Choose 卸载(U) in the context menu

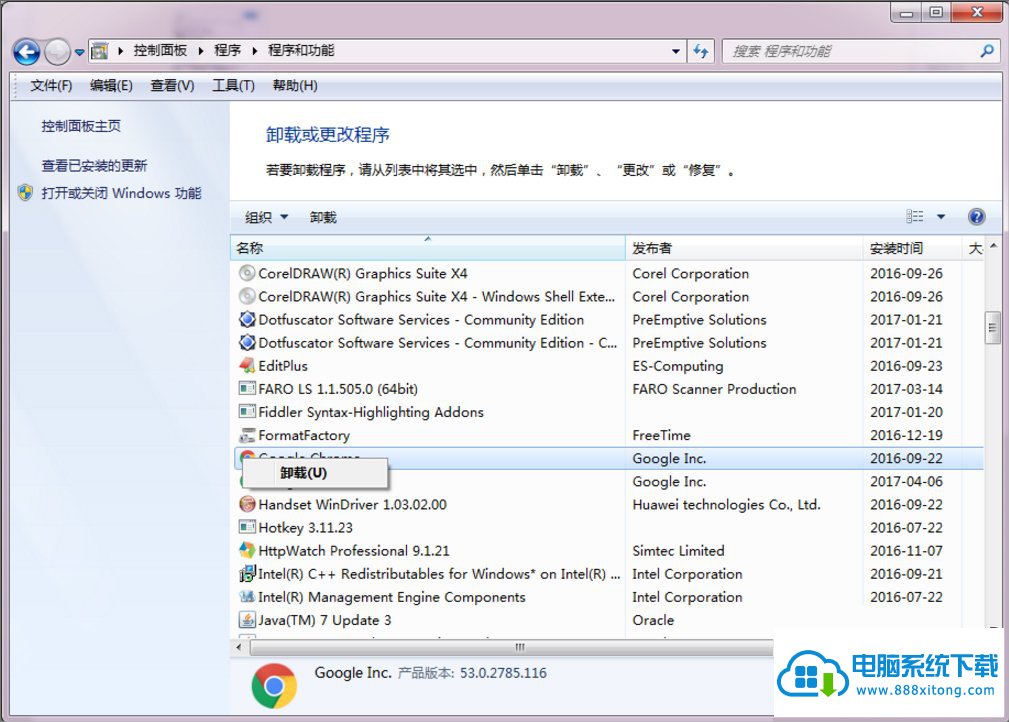pyautogui.click(x=315, y=473)
